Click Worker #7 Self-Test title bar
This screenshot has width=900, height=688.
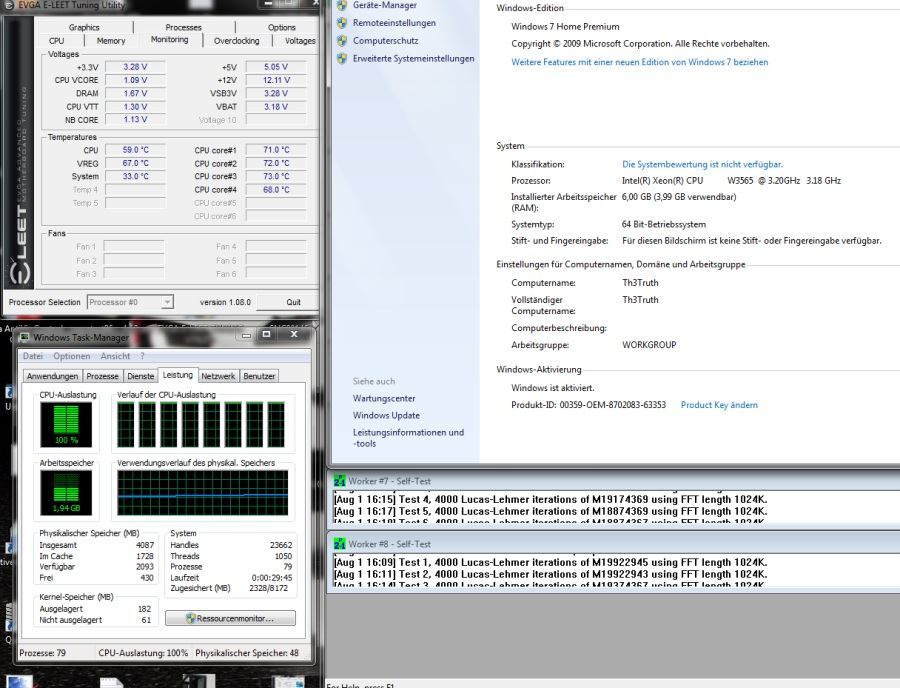point(614,481)
